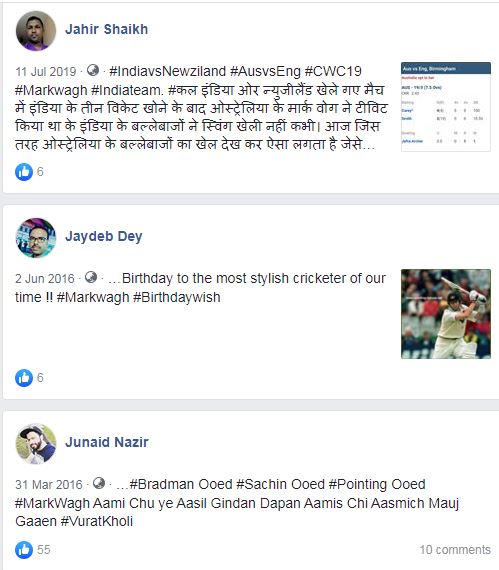Open the cricket scorecard thumbnail image

click(x=446, y=107)
